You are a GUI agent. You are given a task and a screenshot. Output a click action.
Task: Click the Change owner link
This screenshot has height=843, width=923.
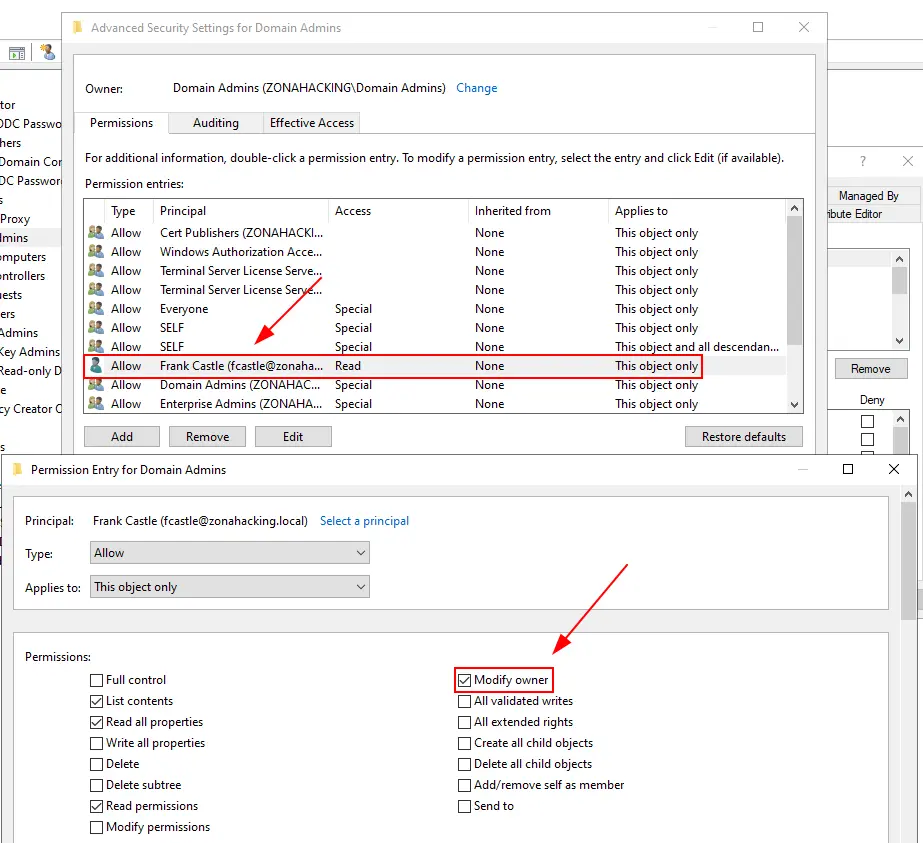coord(476,88)
